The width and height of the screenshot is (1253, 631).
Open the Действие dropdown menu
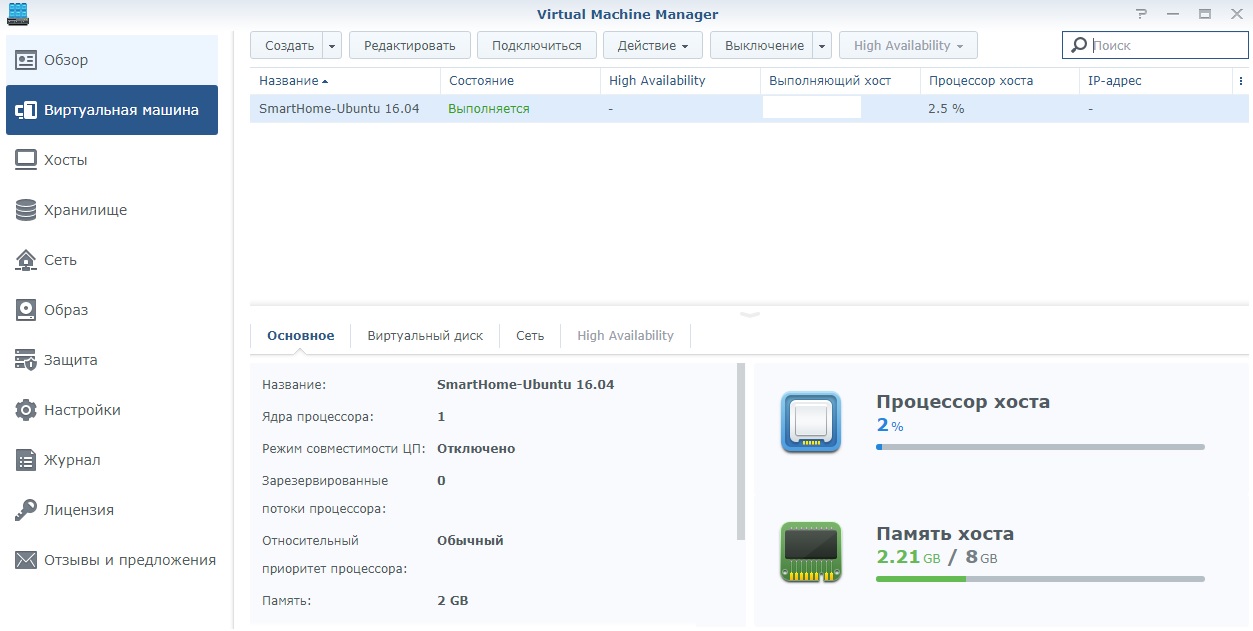click(652, 45)
